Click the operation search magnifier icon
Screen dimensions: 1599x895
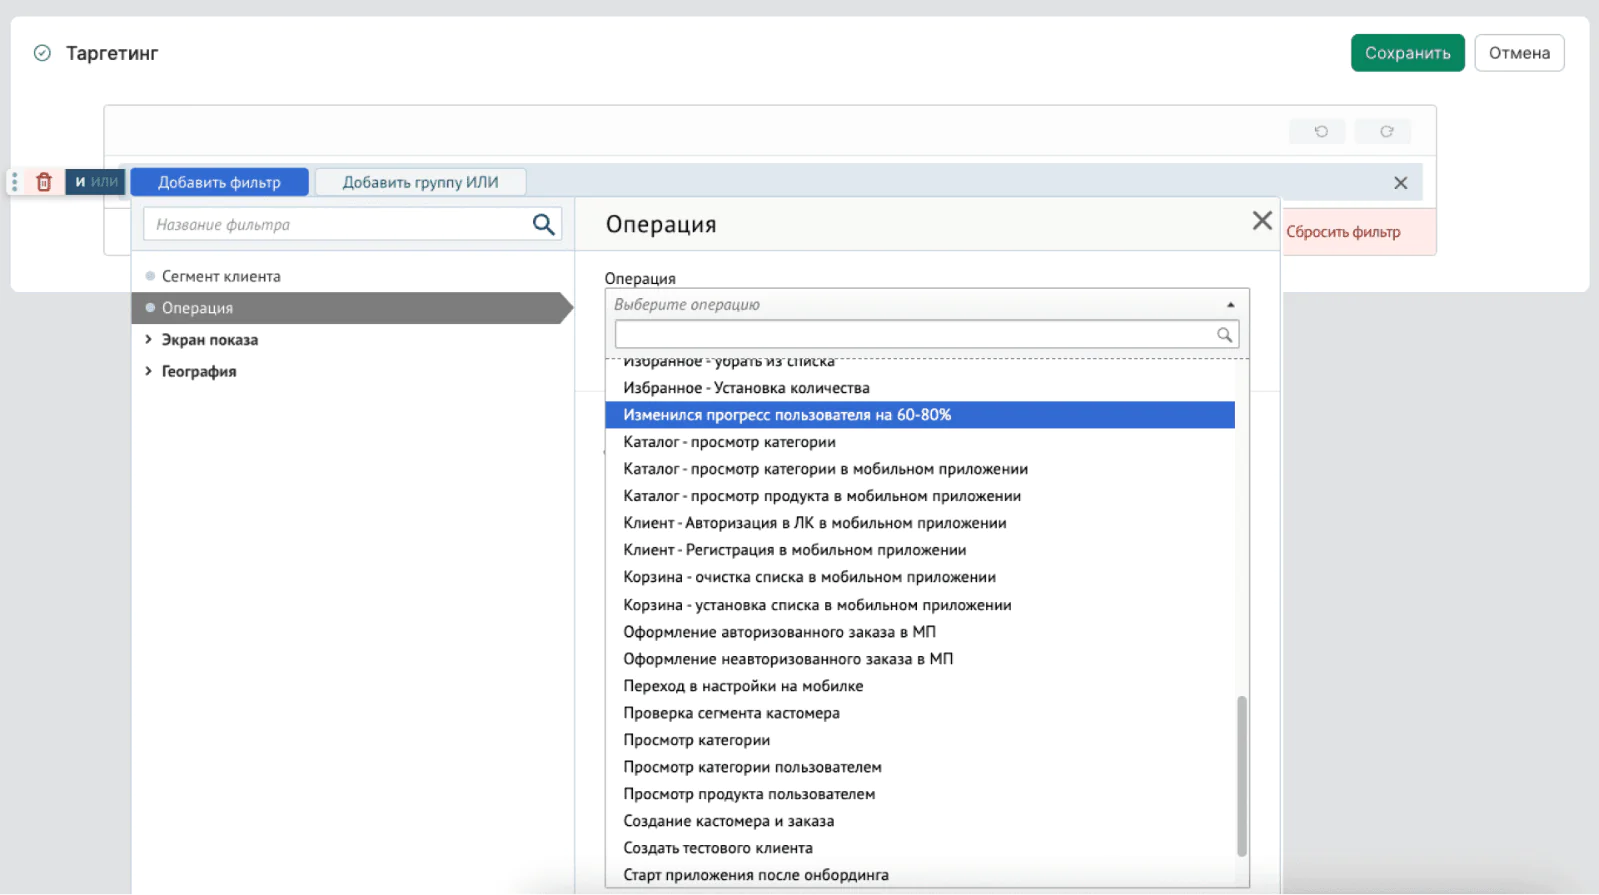1224,335
